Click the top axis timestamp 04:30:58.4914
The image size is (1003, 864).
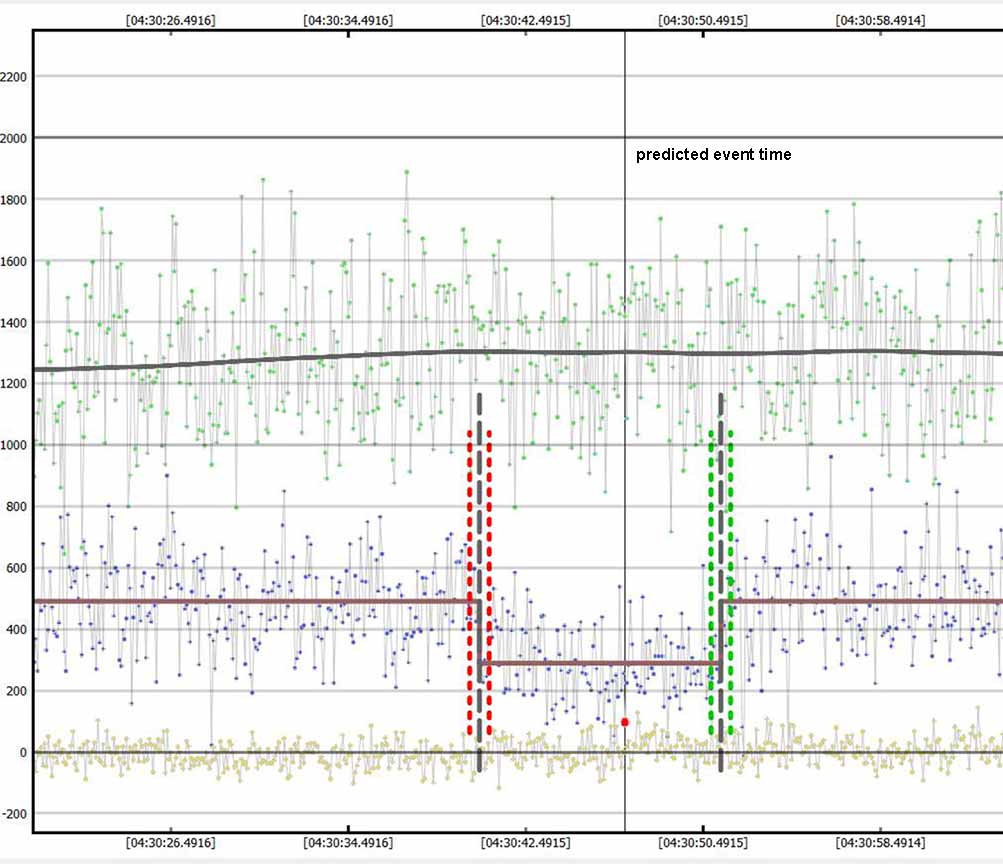[x=881, y=19]
